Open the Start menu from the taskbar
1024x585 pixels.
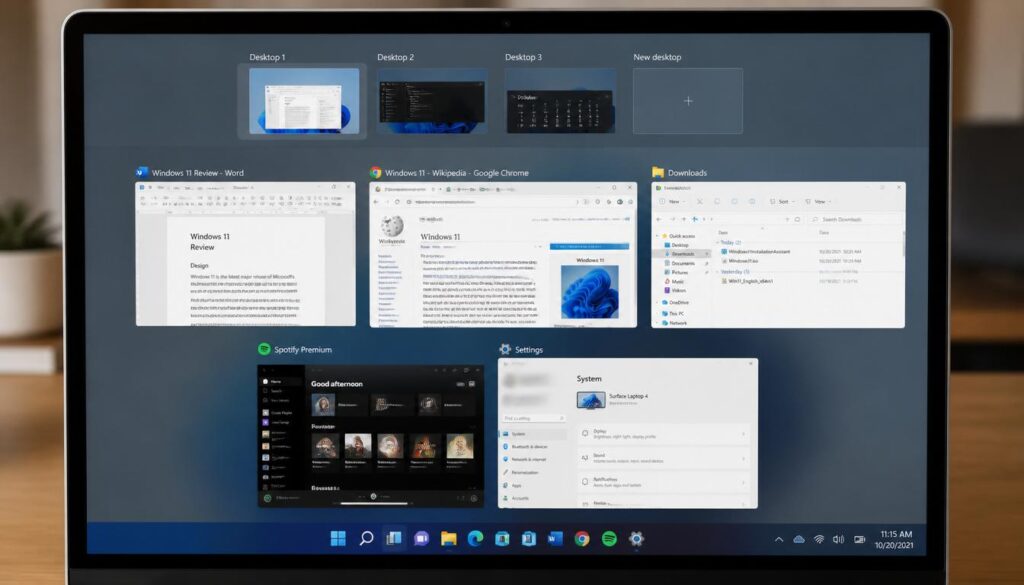[x=338, y=539]
